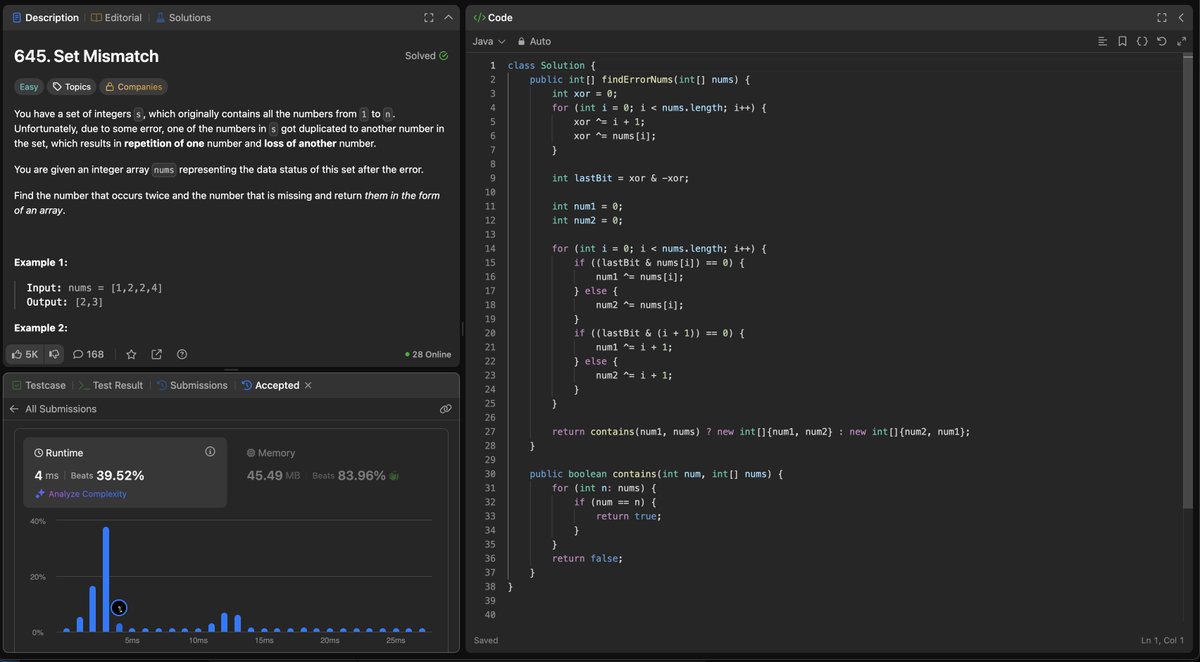Format the code with align icon
The height and width of the screenshot is (662, 1200).
1102,41
